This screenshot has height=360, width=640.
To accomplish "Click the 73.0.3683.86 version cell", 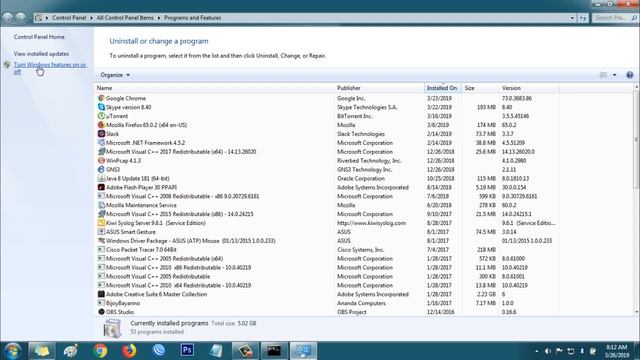I will (517, 98).
